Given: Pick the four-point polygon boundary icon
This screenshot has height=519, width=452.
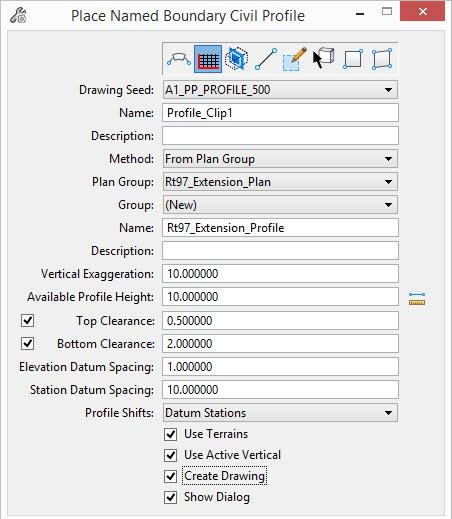Looking at the screenshot, I should (x=382, y=59).
